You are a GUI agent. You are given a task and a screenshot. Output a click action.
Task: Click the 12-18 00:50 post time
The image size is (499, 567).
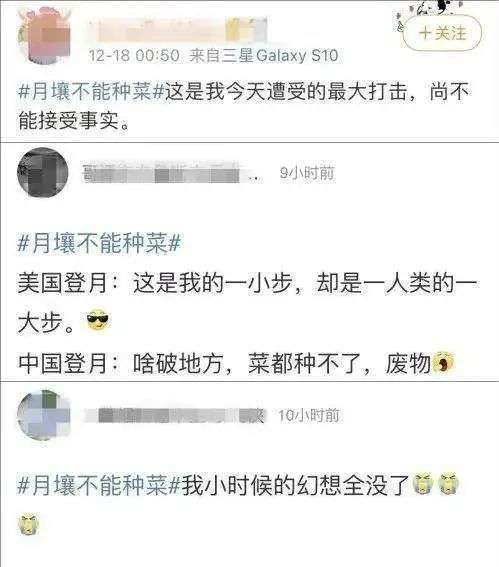pos(134,56)
